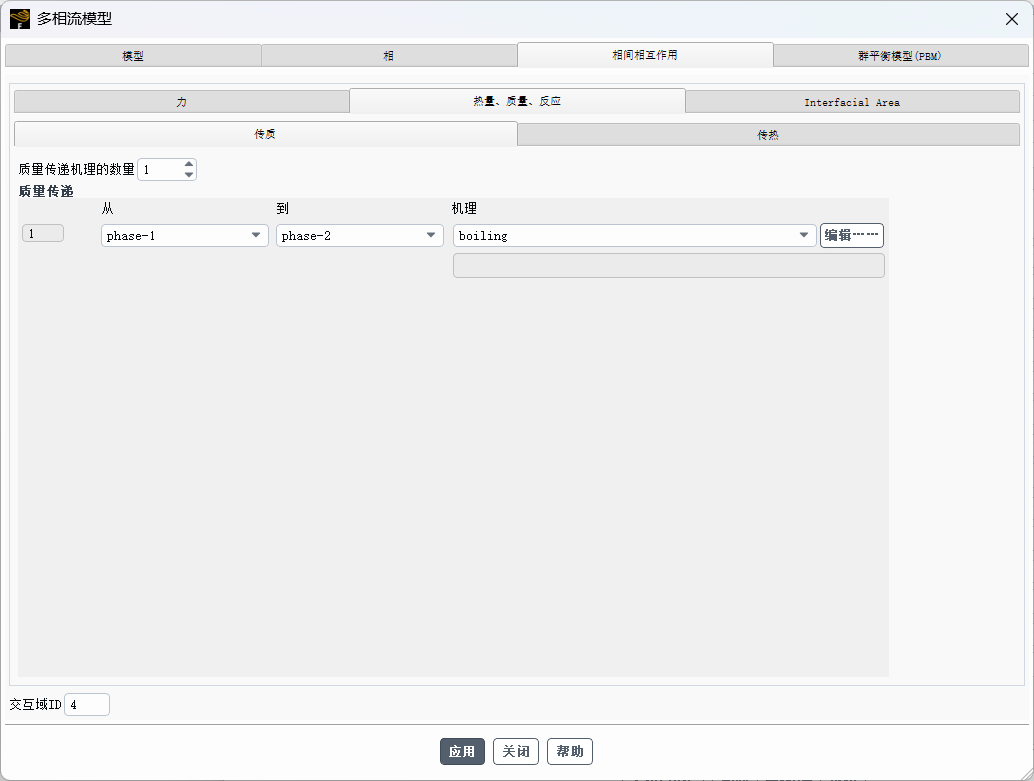The height and width of the screenshot is (781, 1034).
Task: Open help with the 帮助 button
Action: pos(570,752)
